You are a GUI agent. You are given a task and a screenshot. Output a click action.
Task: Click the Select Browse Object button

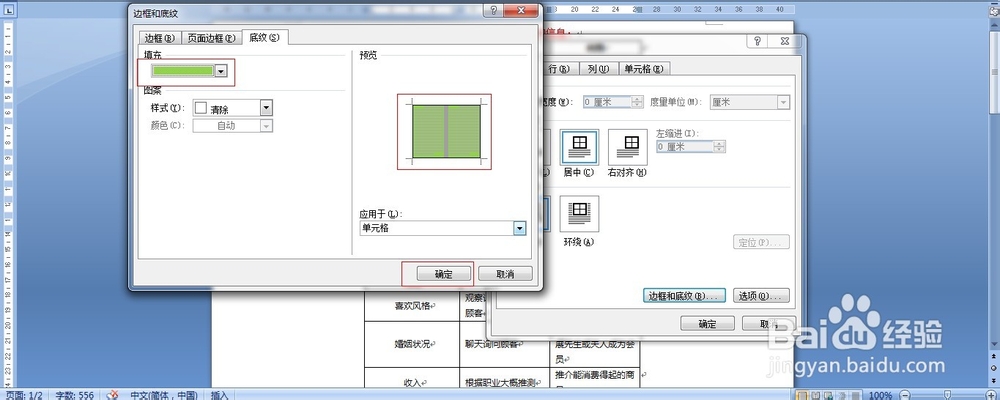coord(994,370)
